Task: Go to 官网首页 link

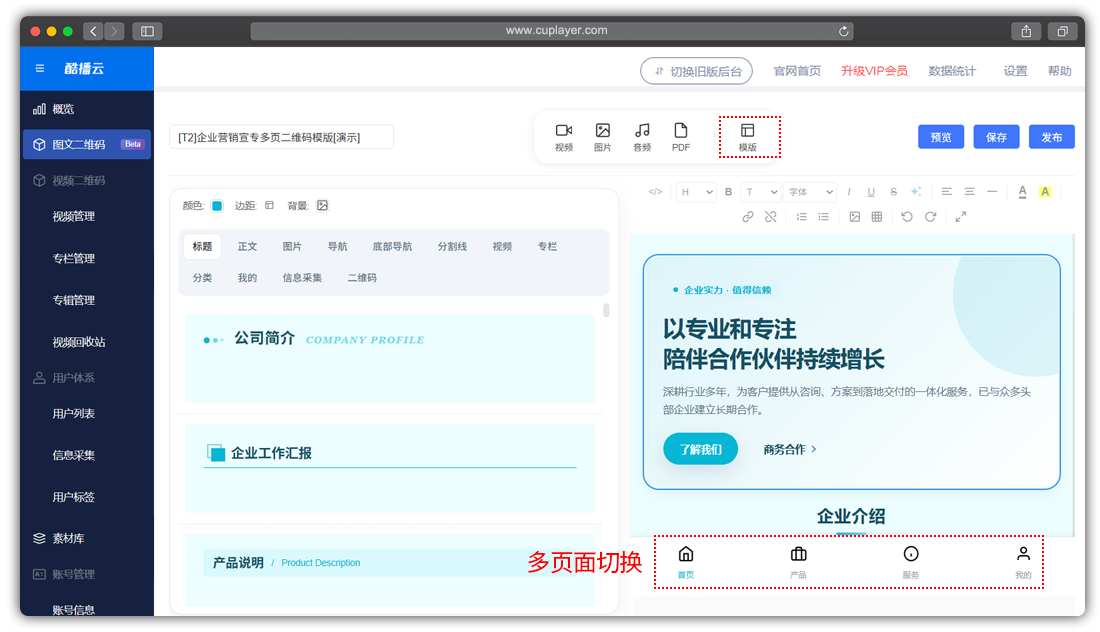Action: tap(797, 71)
